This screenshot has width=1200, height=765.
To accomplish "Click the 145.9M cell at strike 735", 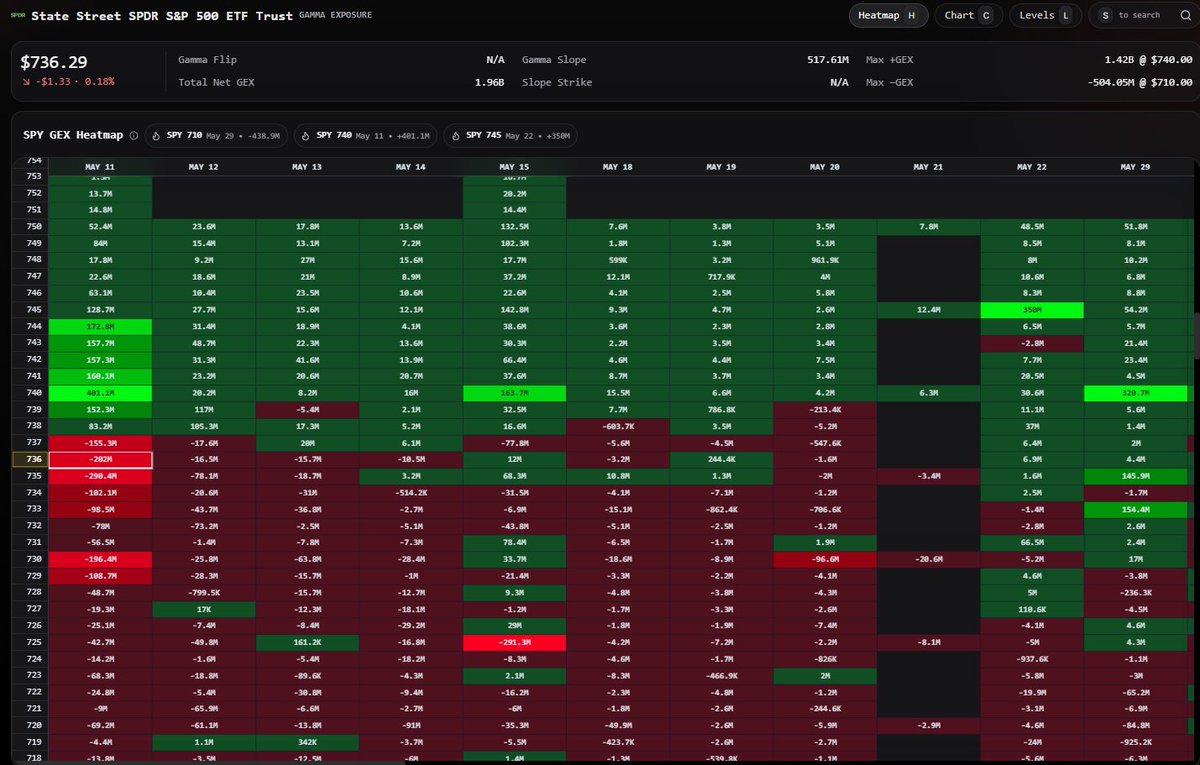I will click(x=1135, y=475).
